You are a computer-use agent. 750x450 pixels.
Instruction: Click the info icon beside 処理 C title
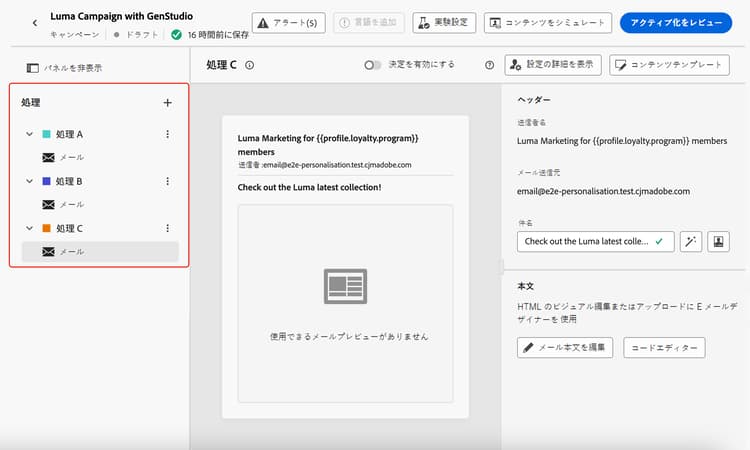pos(250,65)
